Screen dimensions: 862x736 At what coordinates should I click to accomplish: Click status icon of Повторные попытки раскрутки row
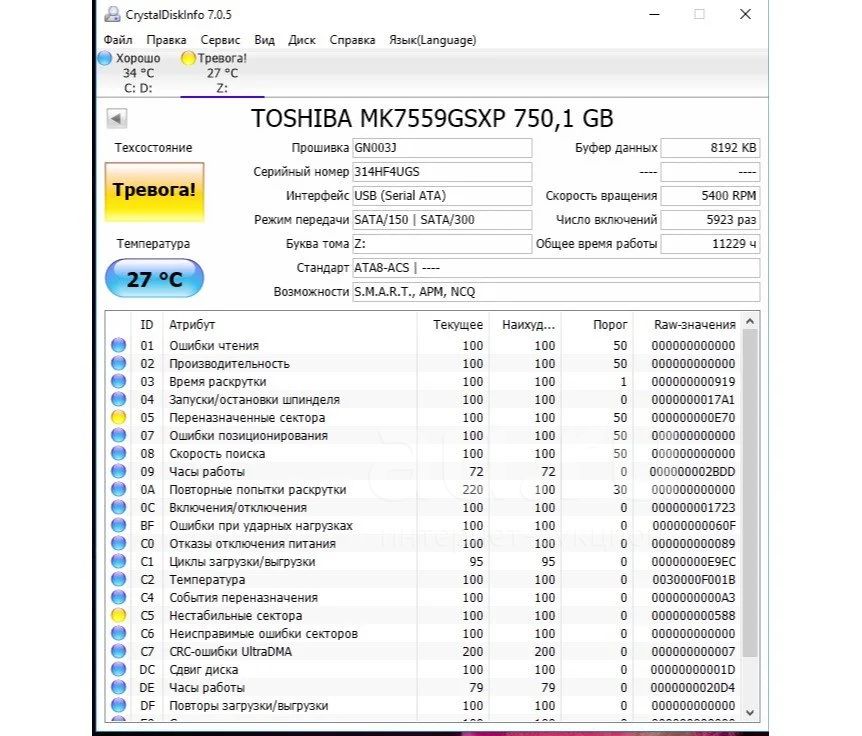click(119, 489)
